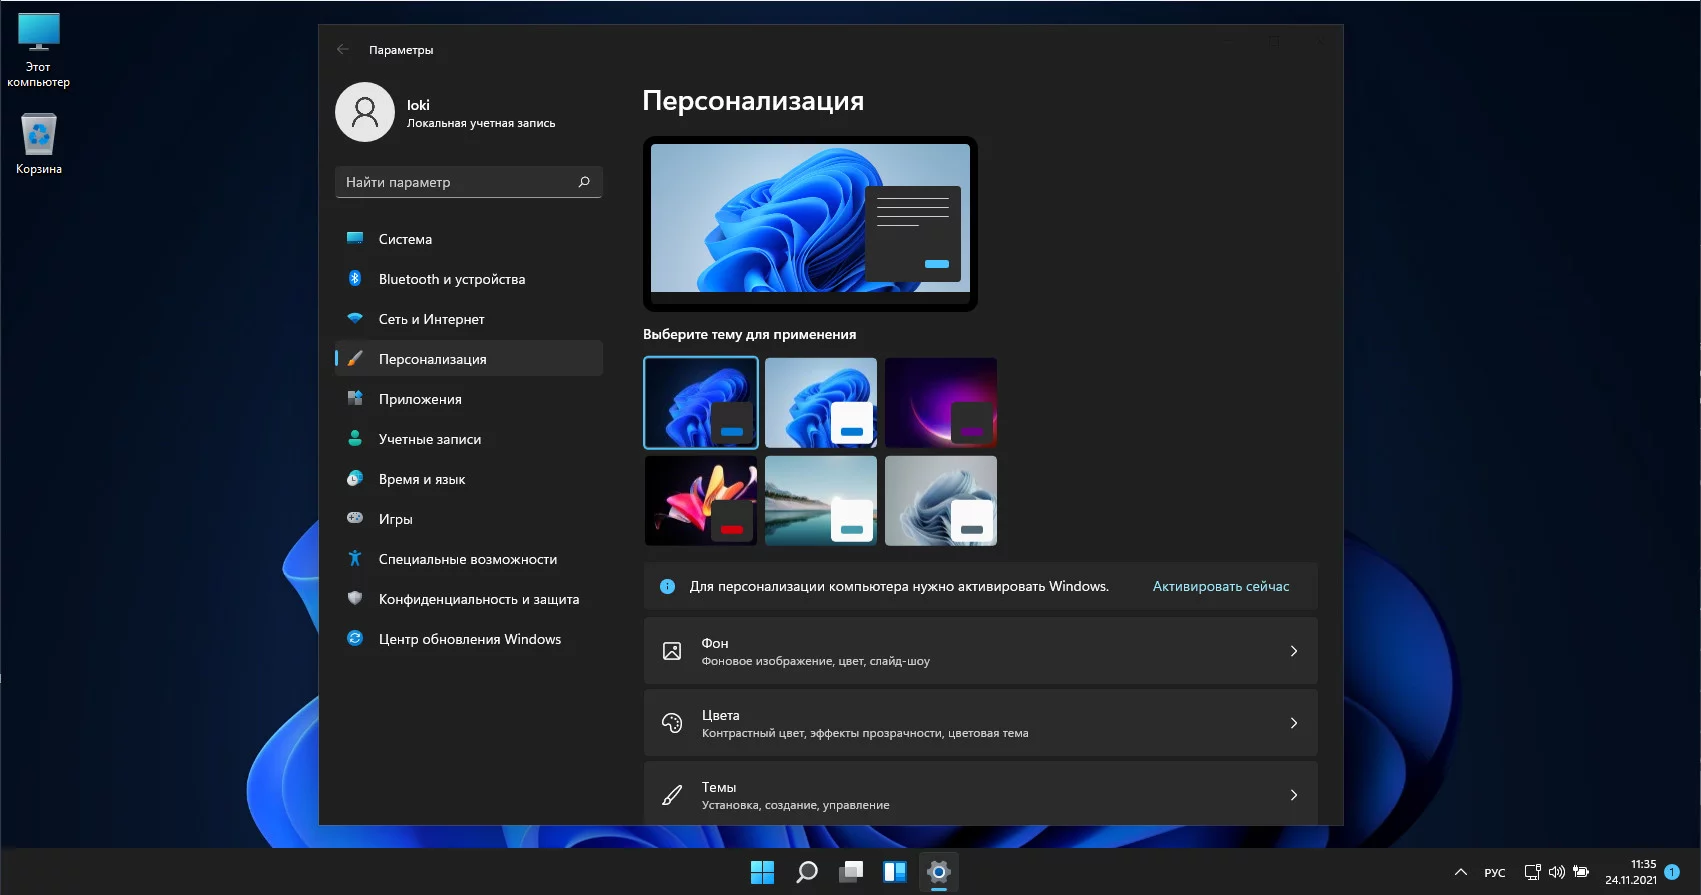
Task: Click the search magnifier in settings search box
Action: [x=584, y=182]
